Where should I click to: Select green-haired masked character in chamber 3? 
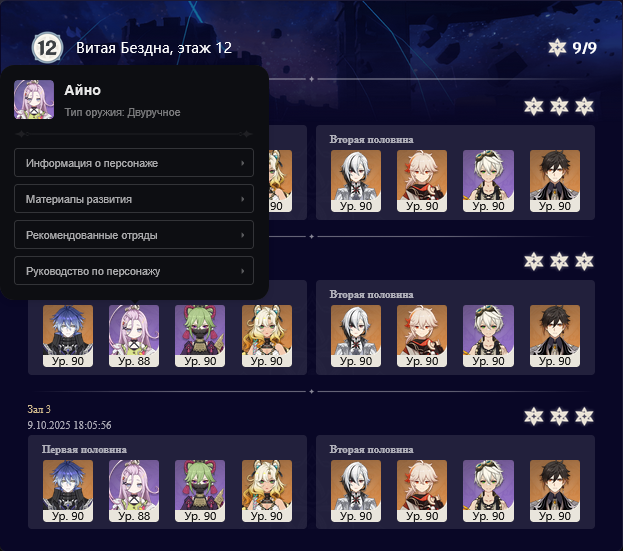pos(200,491)
